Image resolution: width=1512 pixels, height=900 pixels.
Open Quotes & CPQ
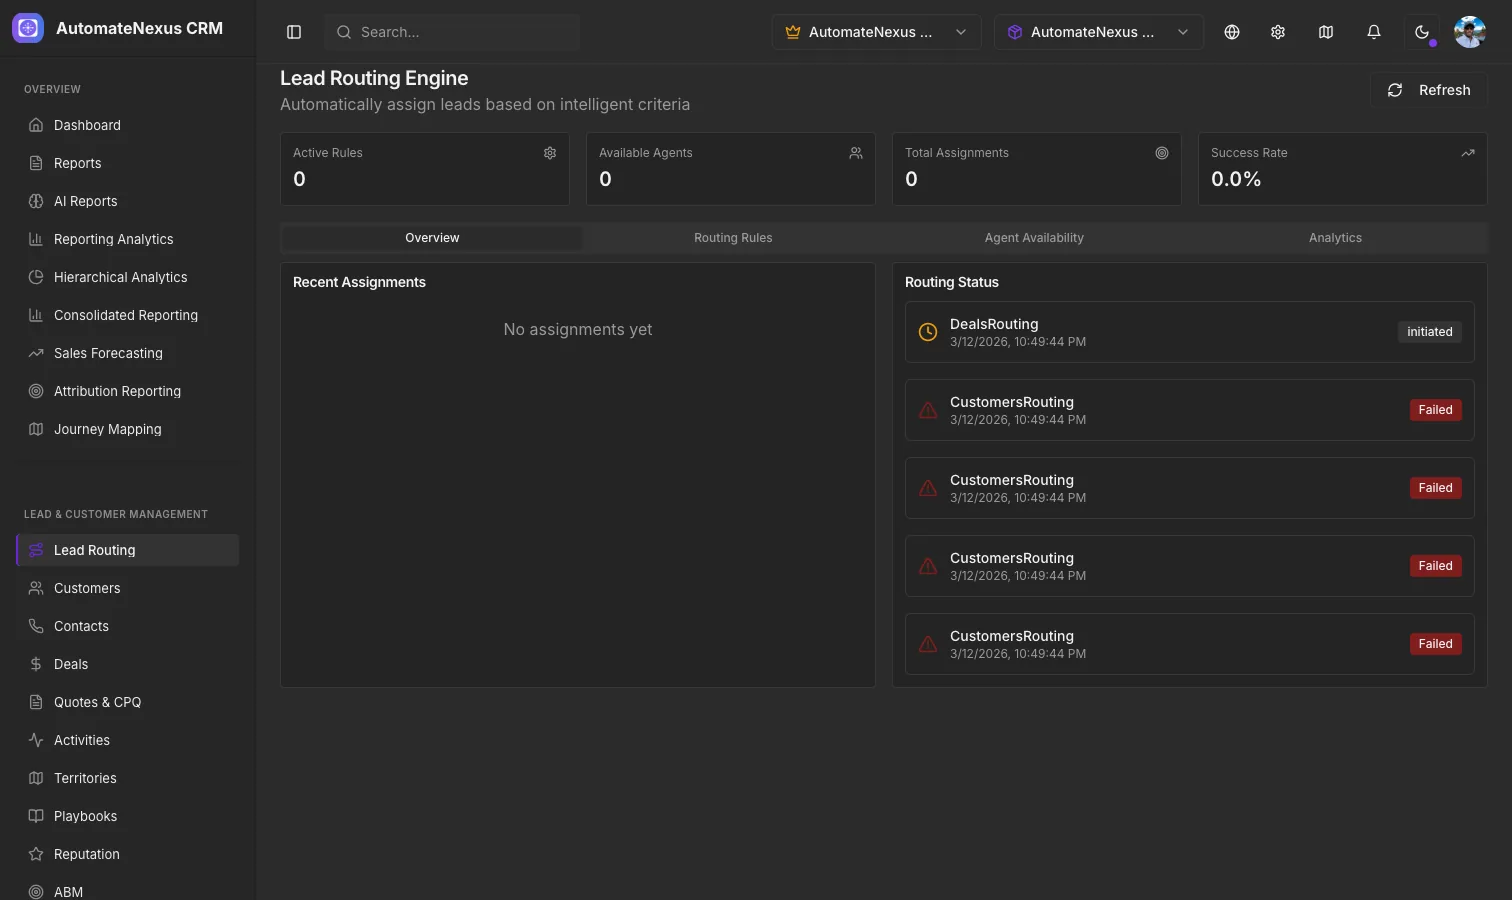[128, 702]
